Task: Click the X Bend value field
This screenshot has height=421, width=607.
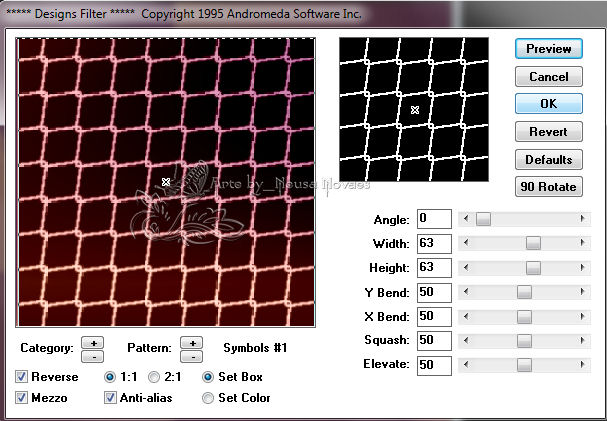Action: (x=434, y=317)
